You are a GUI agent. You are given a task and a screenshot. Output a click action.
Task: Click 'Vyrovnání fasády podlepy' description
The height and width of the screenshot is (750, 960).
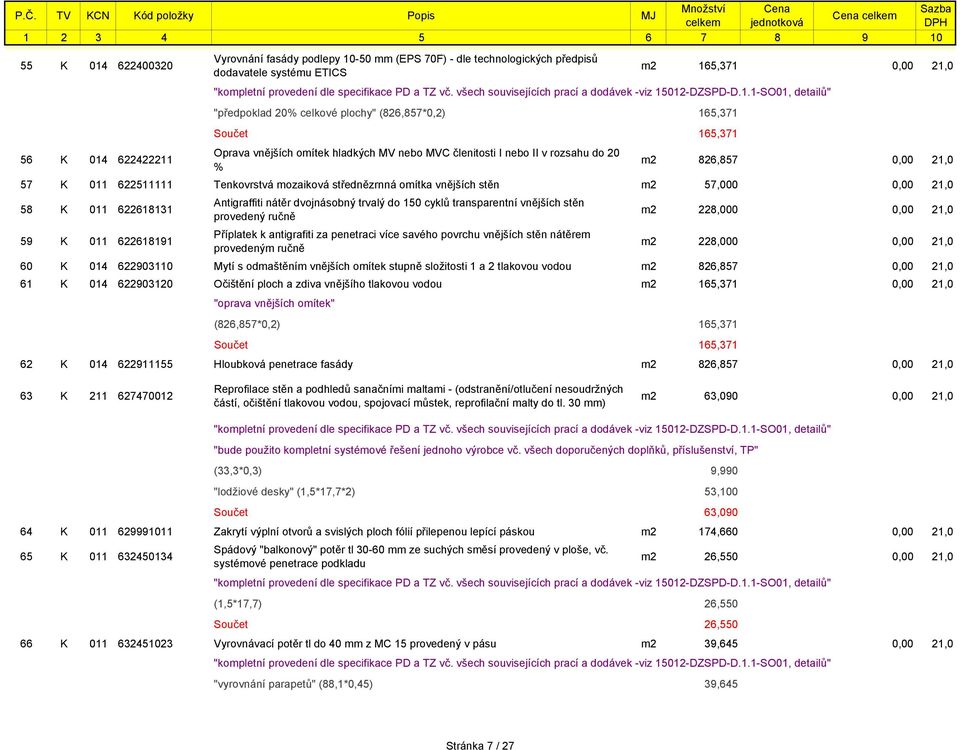point(405,66)
